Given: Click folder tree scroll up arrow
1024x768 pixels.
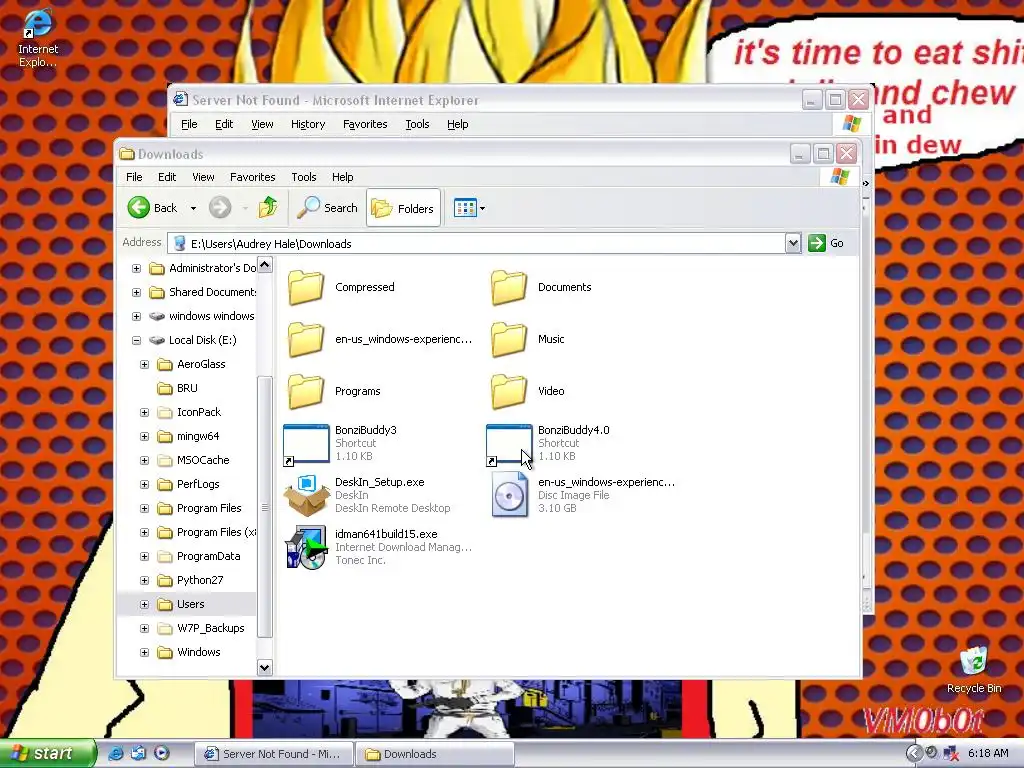Looking at the screenshot, I should click(x=264, y=264).
